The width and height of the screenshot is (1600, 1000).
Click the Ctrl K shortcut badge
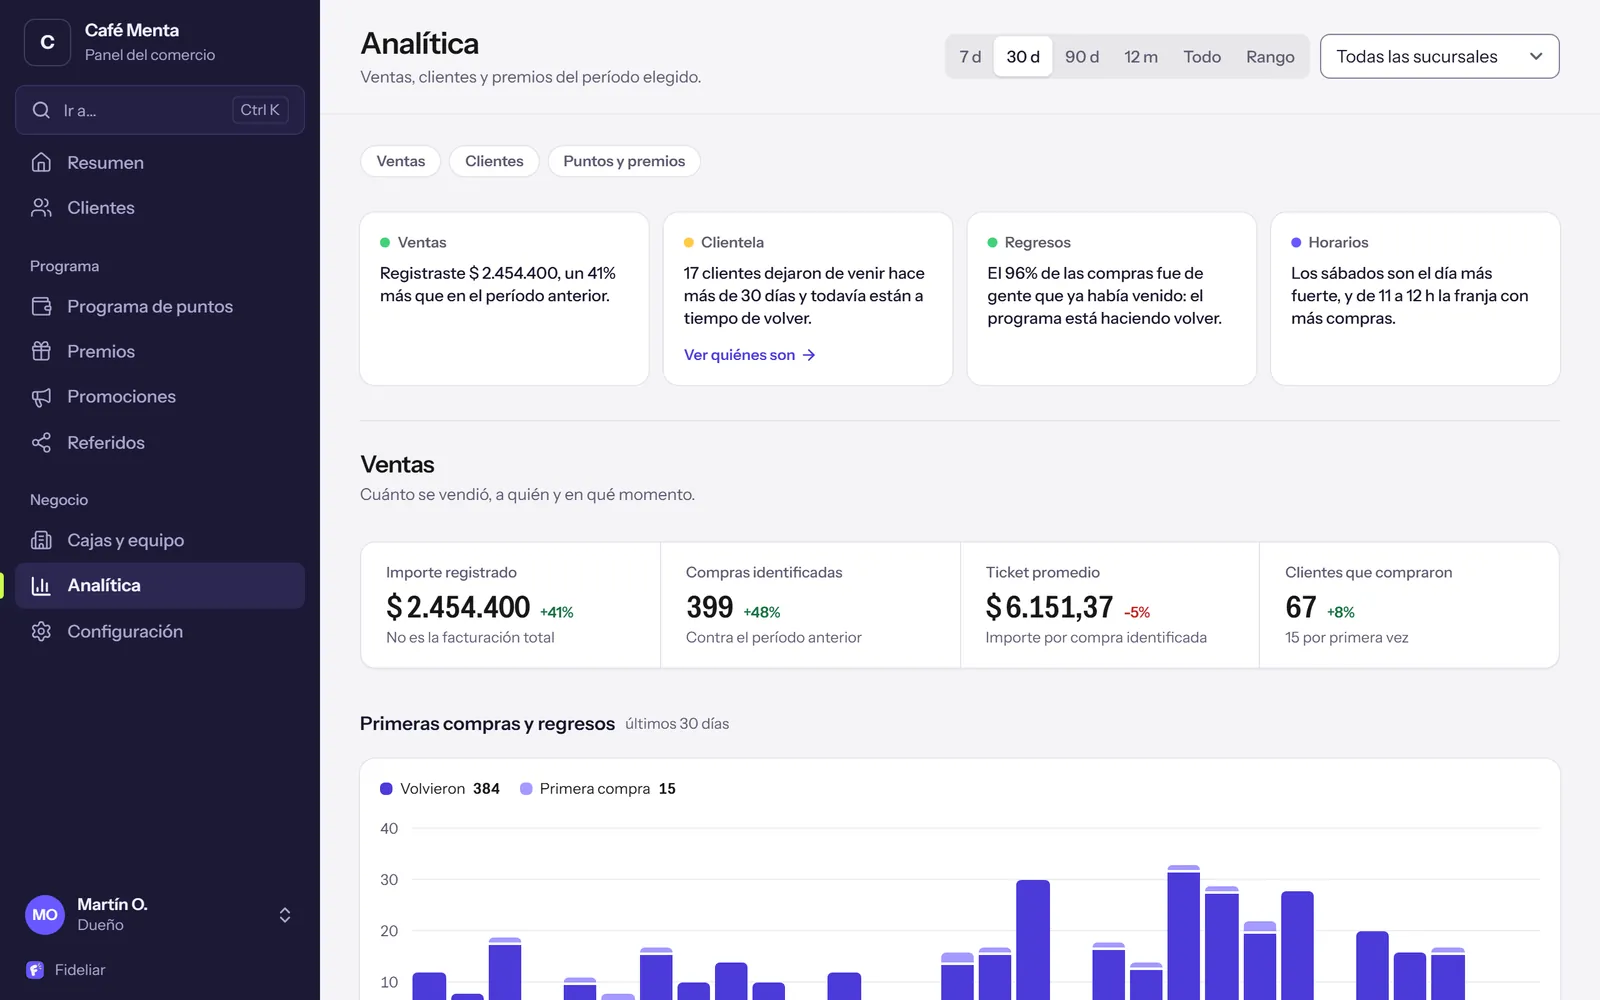(260, 110)
